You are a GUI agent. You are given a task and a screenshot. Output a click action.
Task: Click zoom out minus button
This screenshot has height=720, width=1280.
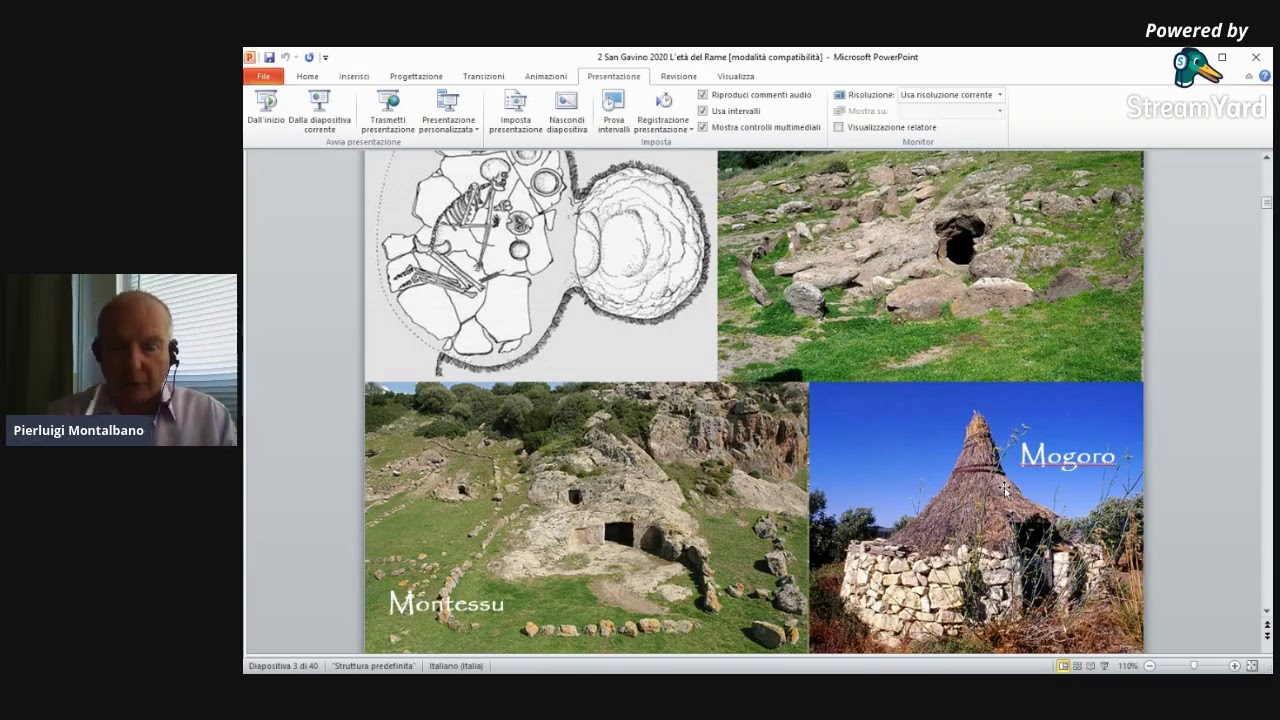click(1149, 666)
